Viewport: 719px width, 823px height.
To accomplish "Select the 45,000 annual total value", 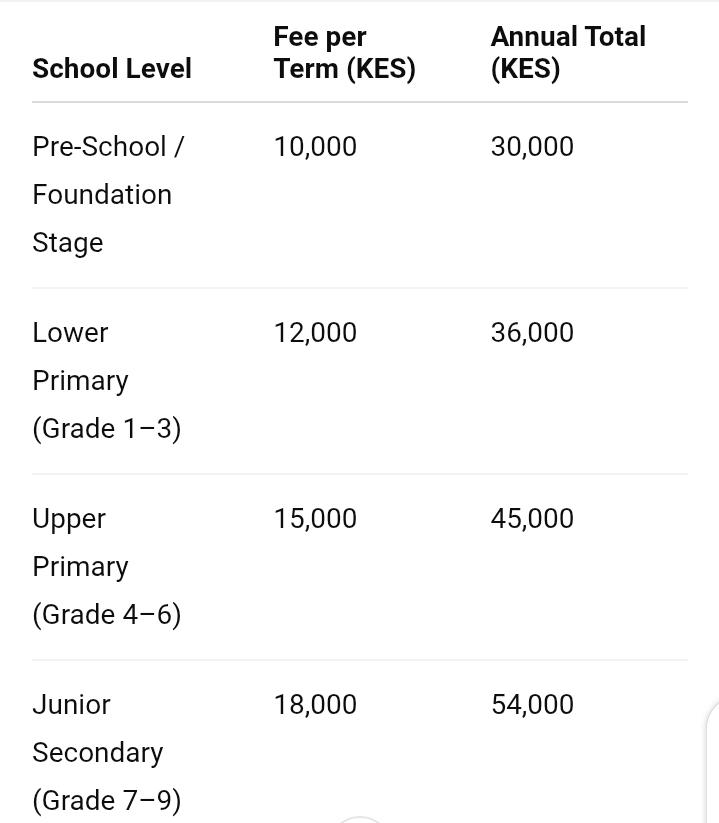I will [532, 519].
